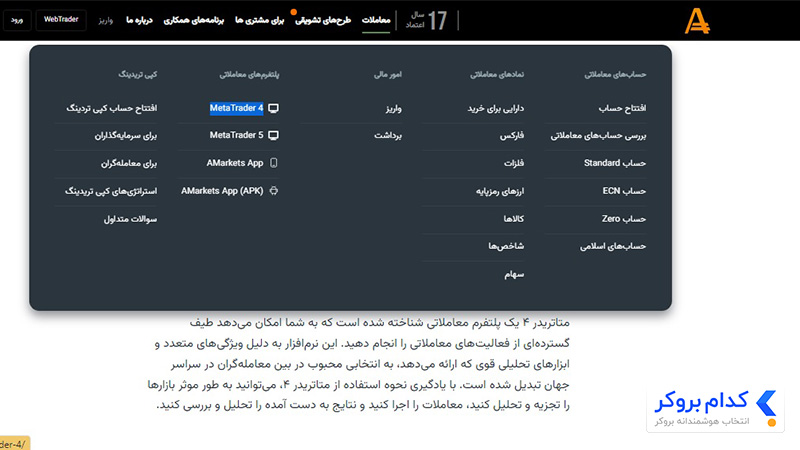Click the پلتفرم‌های معاملاتی column heading
This screenshot has height=450, width=800.
[x=249, y=74]
